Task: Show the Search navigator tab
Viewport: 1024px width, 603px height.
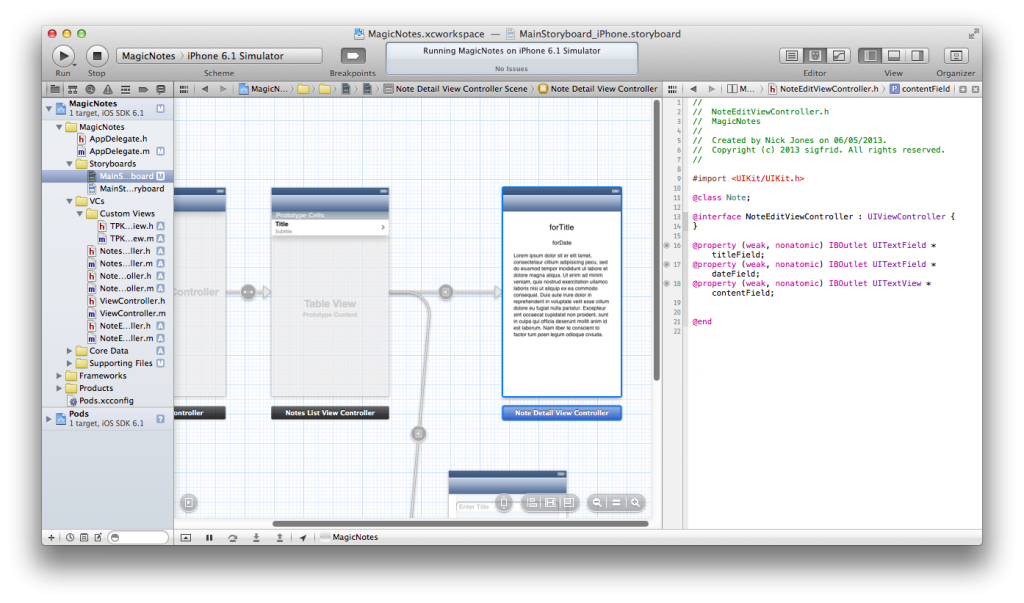Action: 90,90
